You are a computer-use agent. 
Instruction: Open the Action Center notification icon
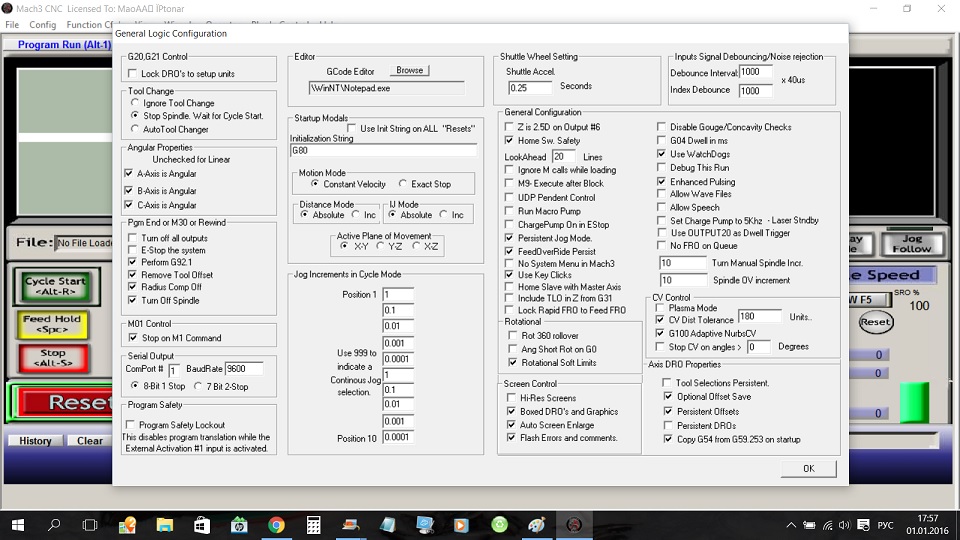point(864,525)
